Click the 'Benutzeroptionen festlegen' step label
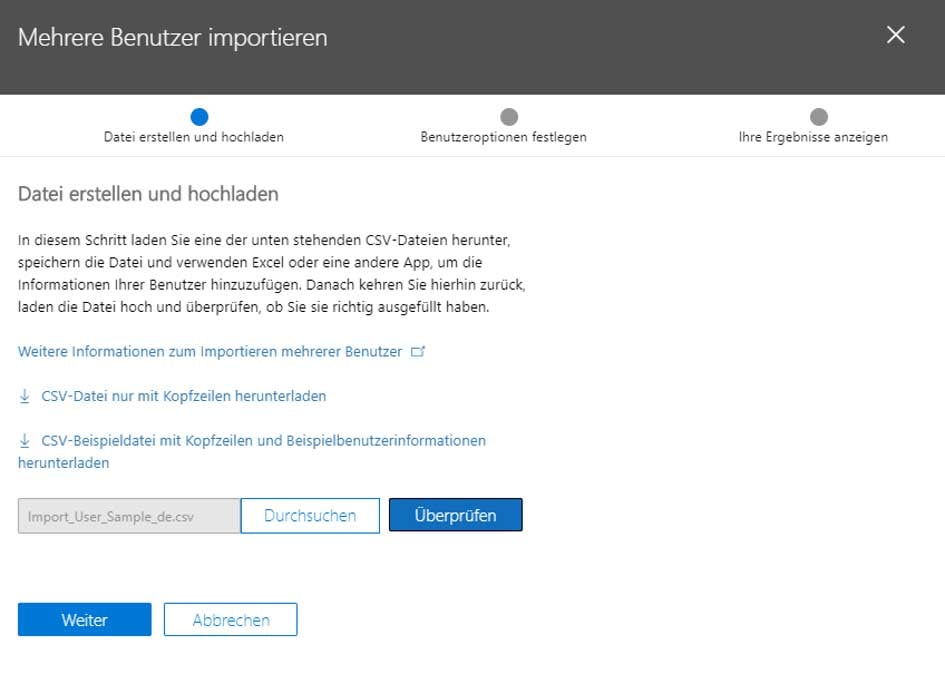 [503, 137]
